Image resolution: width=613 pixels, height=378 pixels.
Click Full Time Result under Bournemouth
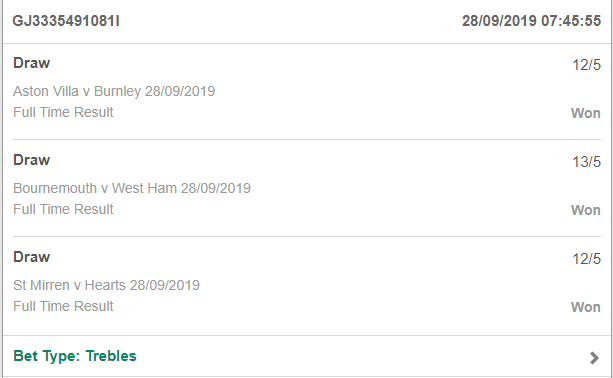click(x=63, y=210)
